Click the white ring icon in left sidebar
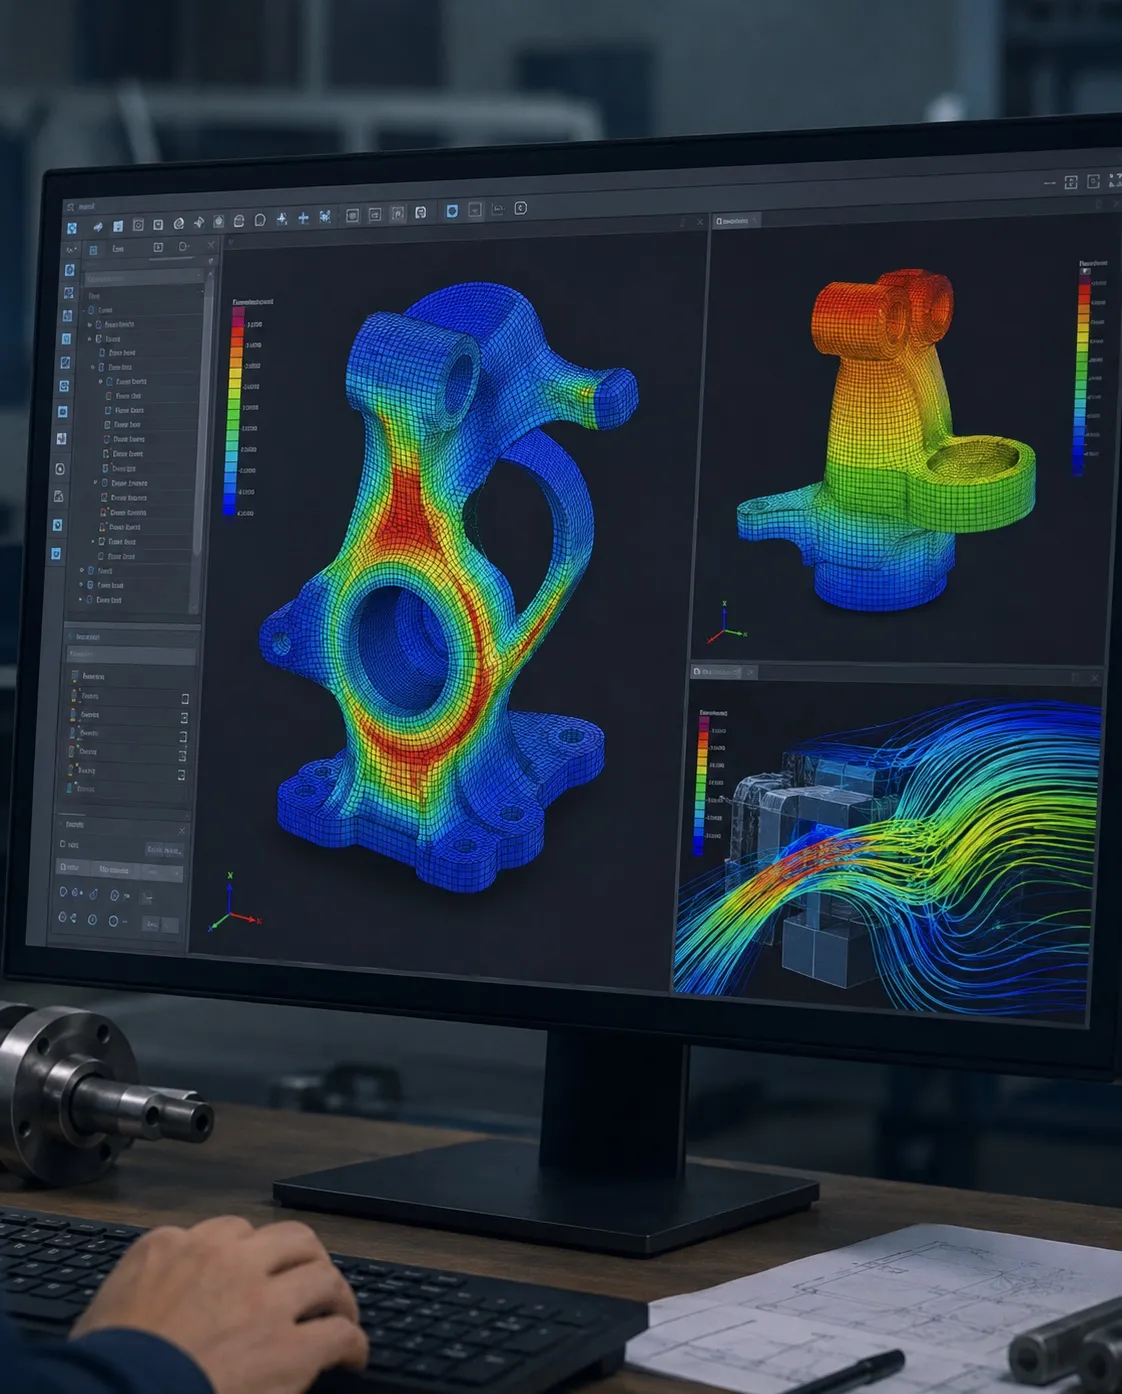The height and width of the screenshot is (1394, 1122). tap(60, 468)
